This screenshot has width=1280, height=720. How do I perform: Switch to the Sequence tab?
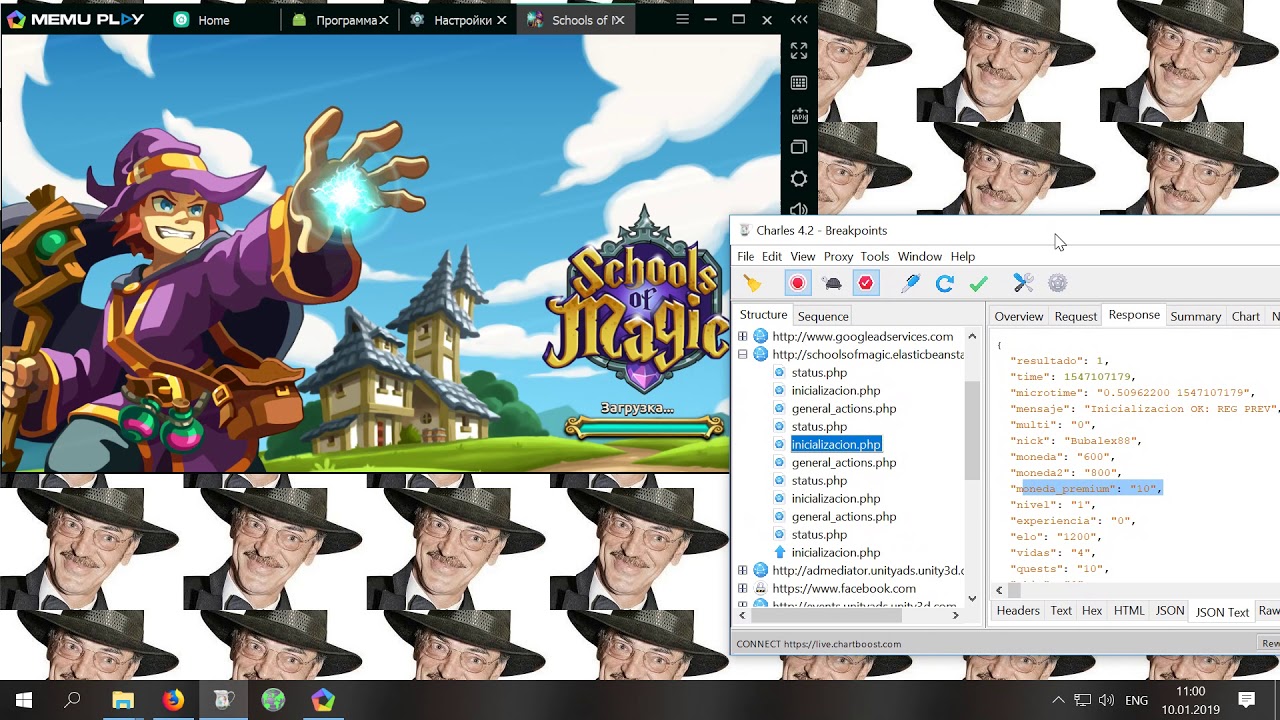823,316
